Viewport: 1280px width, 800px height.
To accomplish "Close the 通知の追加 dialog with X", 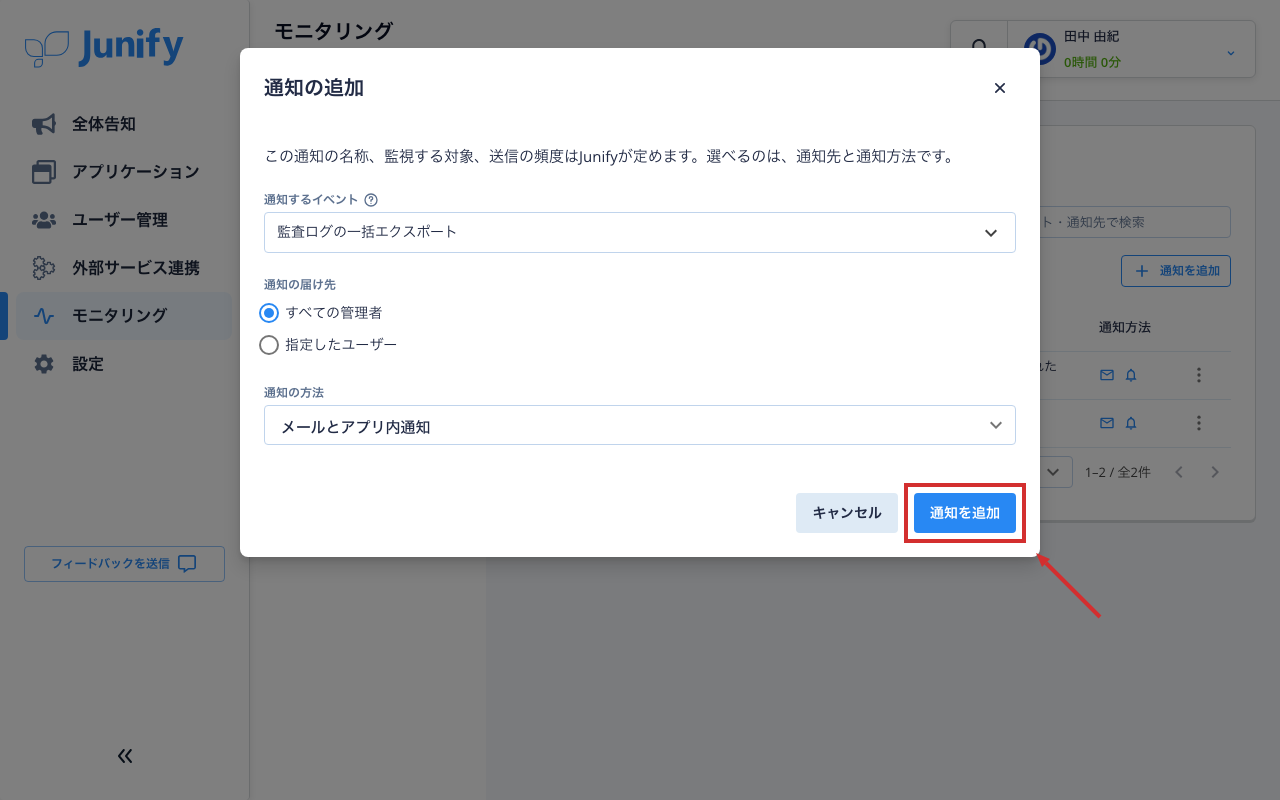I will 999,88.
